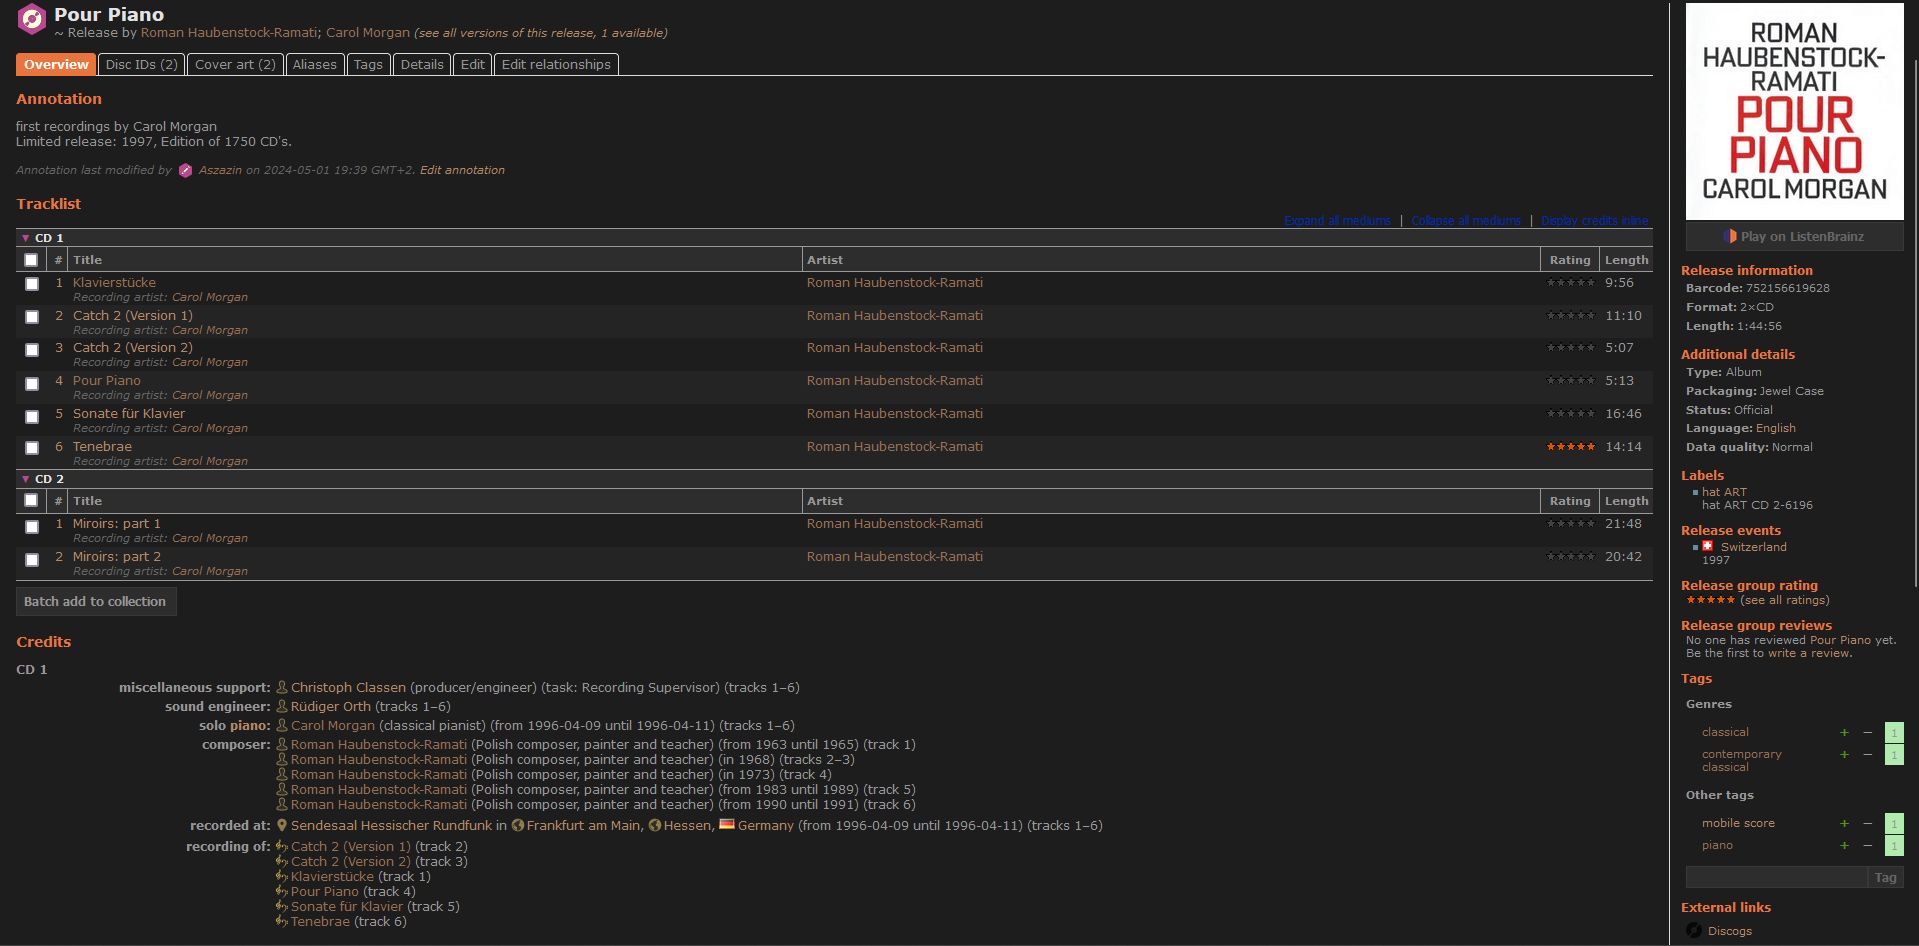Open the Tags tab
This screenshot has width=1919, height=946.
[368, 65]
